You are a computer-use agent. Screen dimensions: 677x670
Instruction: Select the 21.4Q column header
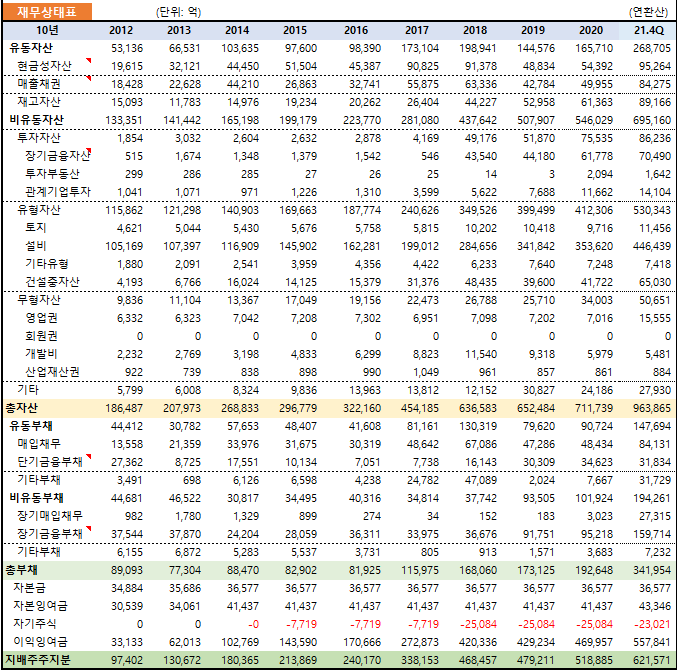click(x=649, y=30)
